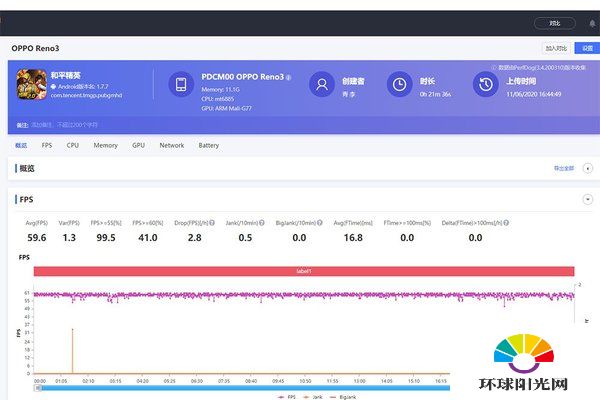Click the 导出全部 export link
Viewport: 600px width, 400px height.
coord(564,168)
